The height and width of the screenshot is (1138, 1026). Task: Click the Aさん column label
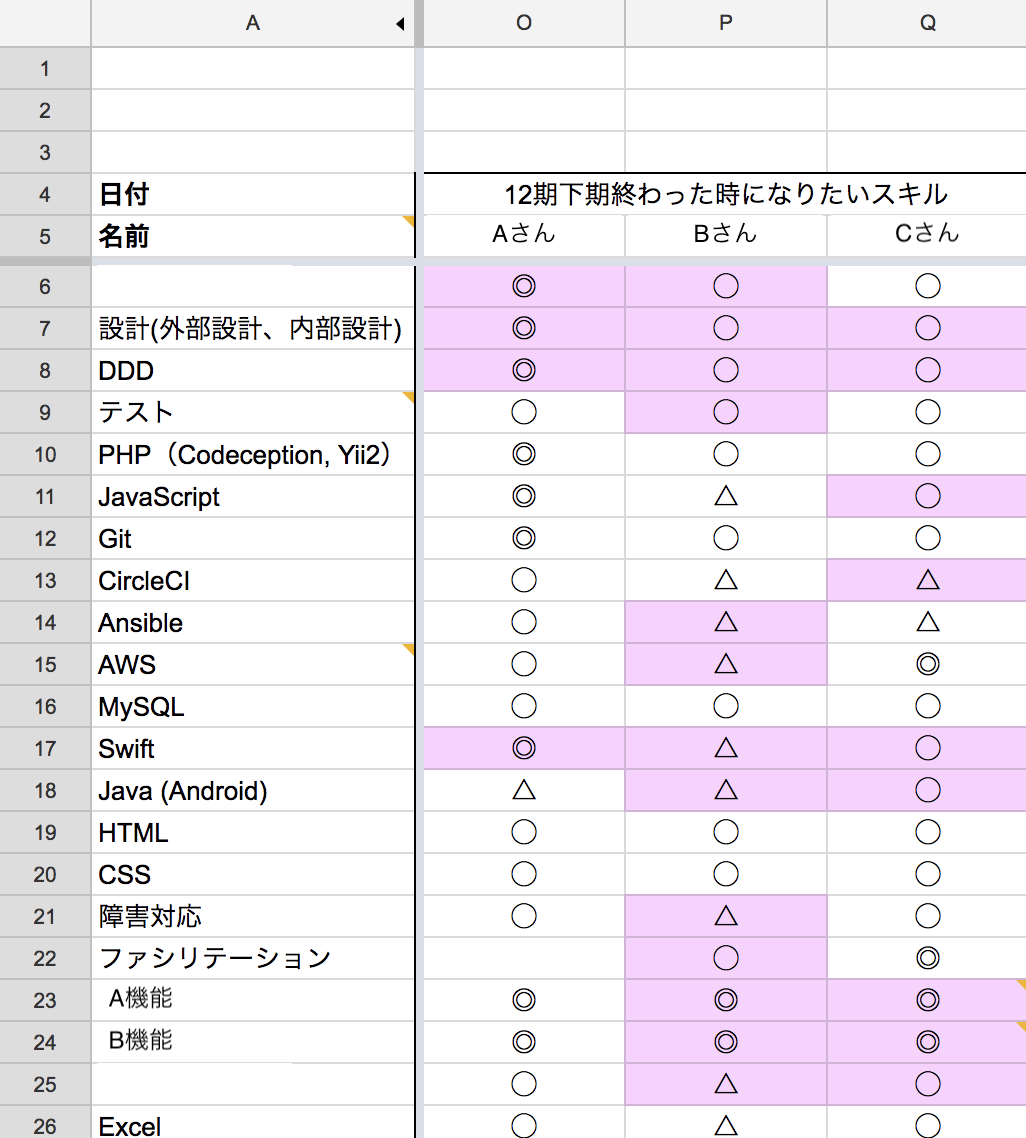pos(524,234)
